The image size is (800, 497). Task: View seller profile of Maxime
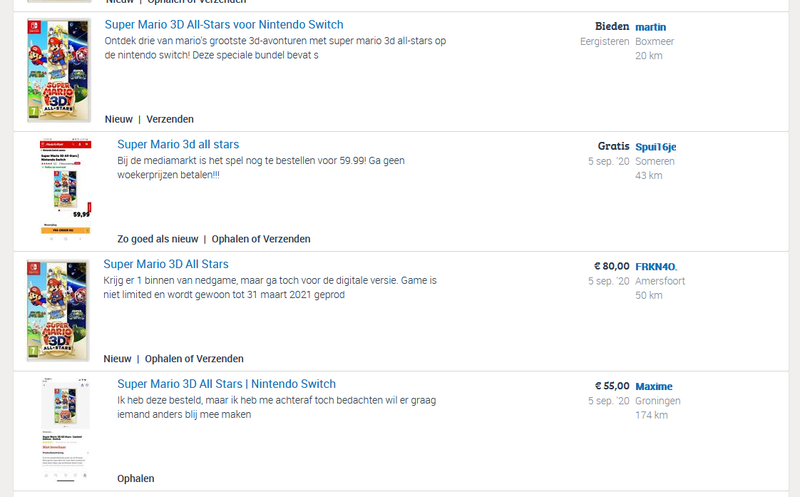tap(654, 387)
